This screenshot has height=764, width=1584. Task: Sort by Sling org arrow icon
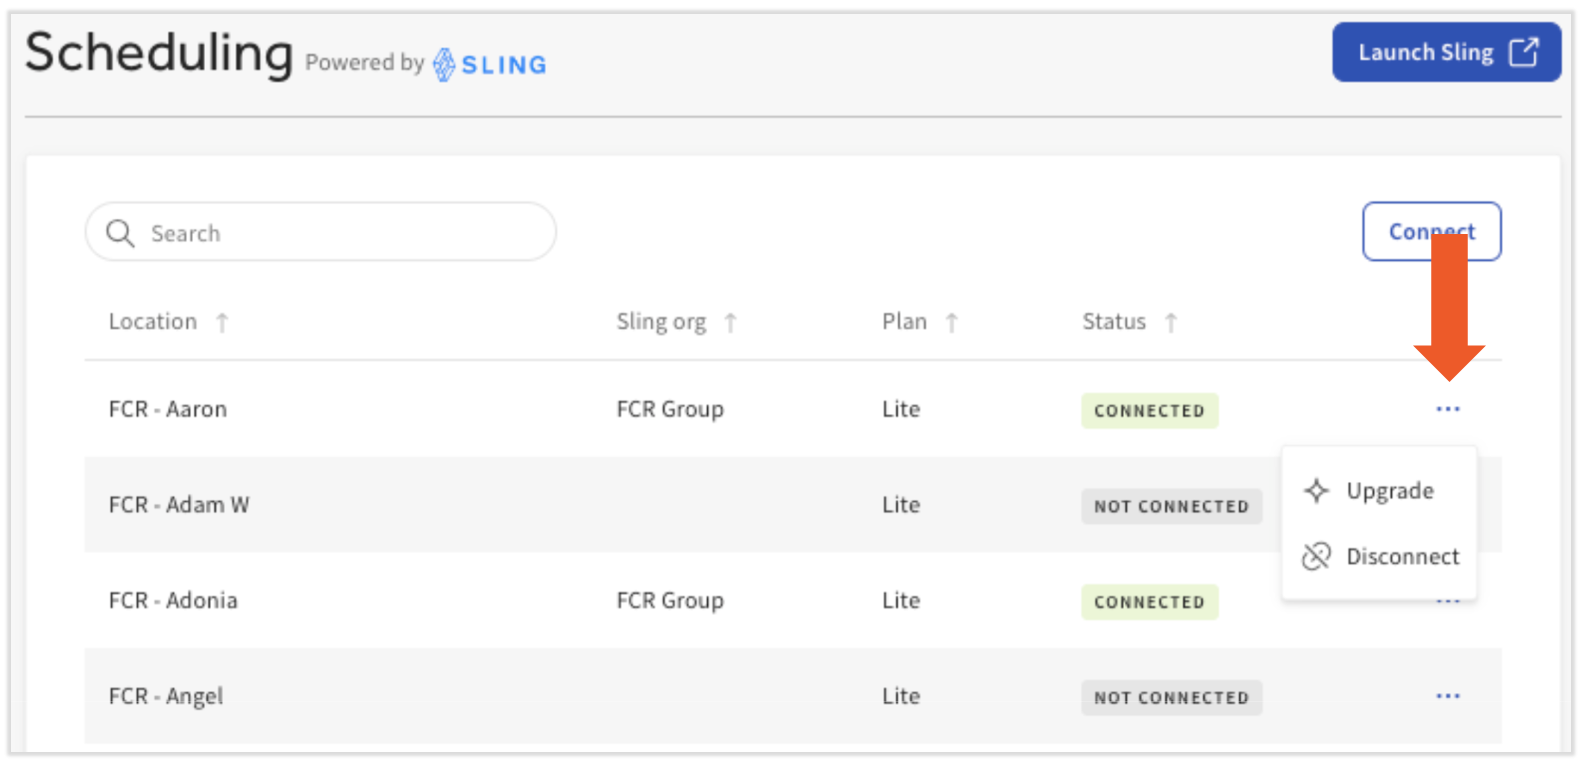(x=731, y=322)
